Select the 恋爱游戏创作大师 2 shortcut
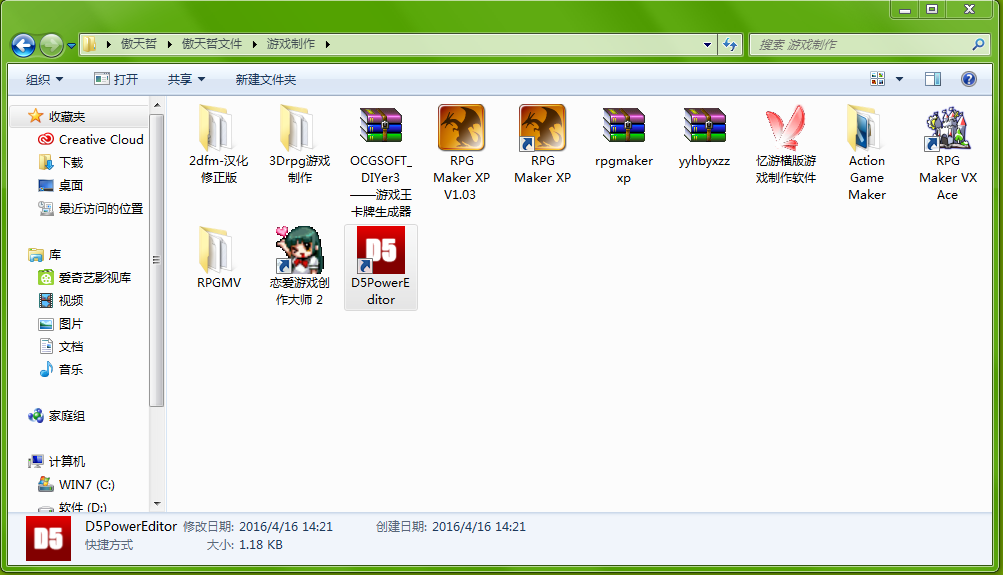 (299, 249)
